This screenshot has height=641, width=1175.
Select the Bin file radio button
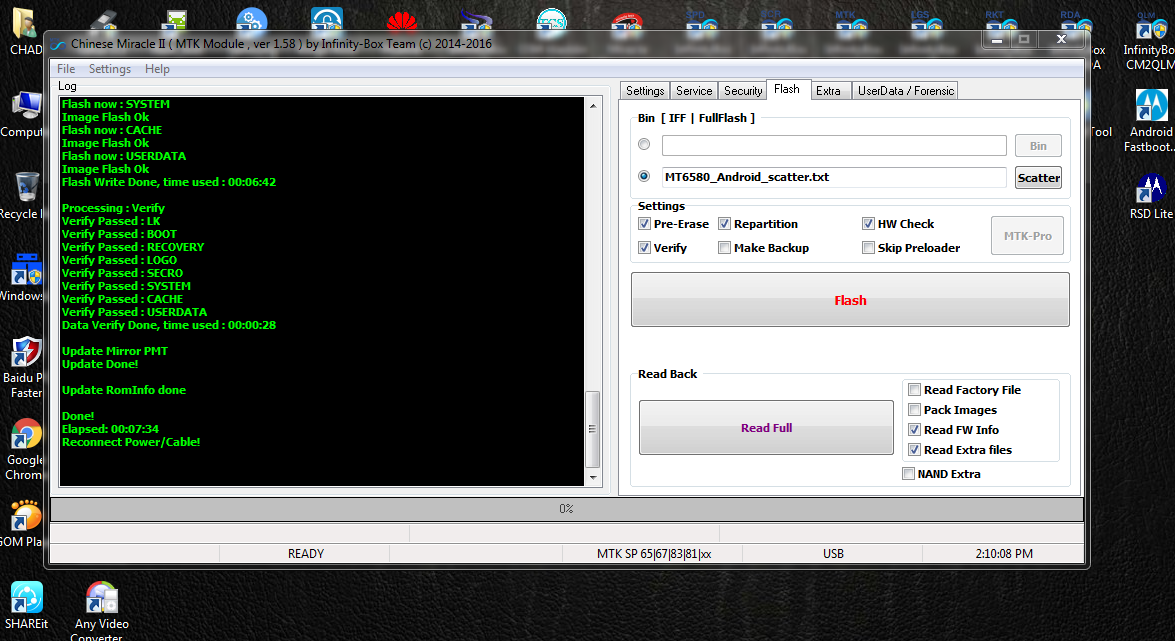pos(644,144)
